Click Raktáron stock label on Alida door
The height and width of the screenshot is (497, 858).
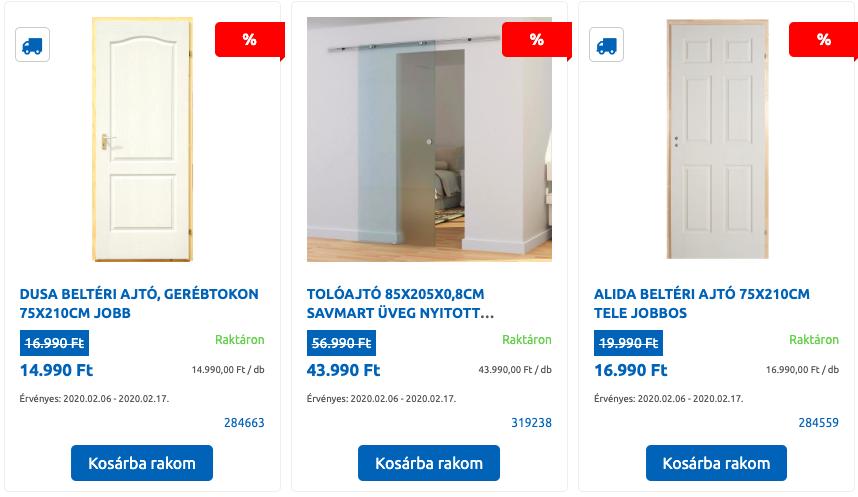pyautogui.click(x=814, y=339)
